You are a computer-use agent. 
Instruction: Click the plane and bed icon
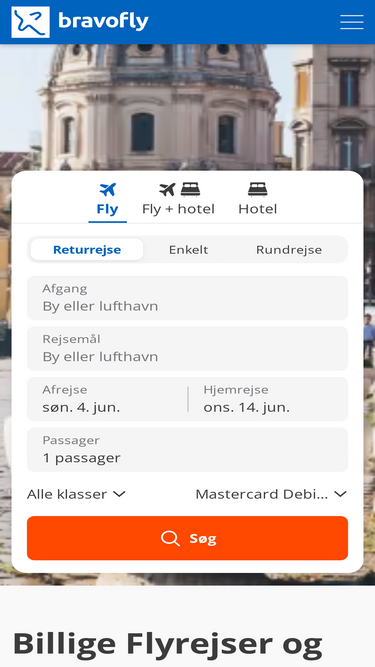pyautogui.click(x=179, y=189)
